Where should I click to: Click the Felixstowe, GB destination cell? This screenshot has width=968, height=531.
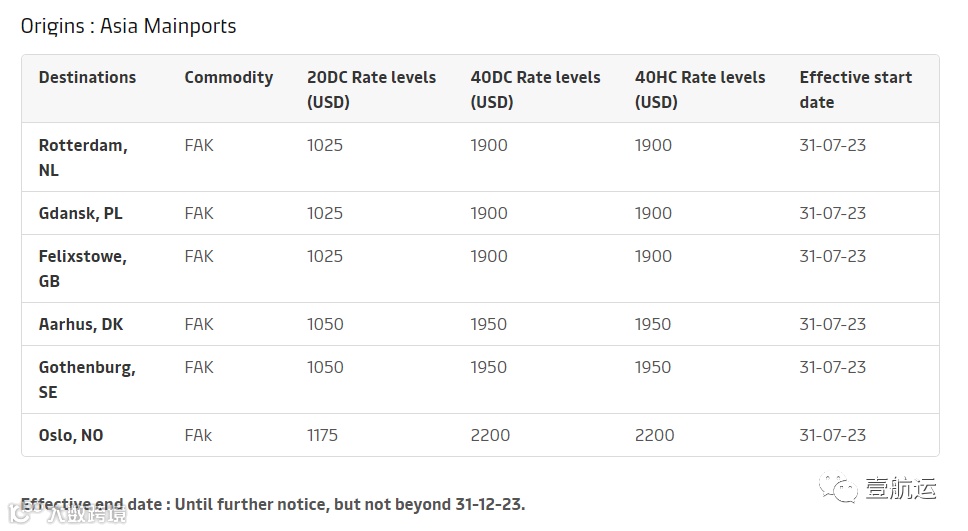click(82, 268)
